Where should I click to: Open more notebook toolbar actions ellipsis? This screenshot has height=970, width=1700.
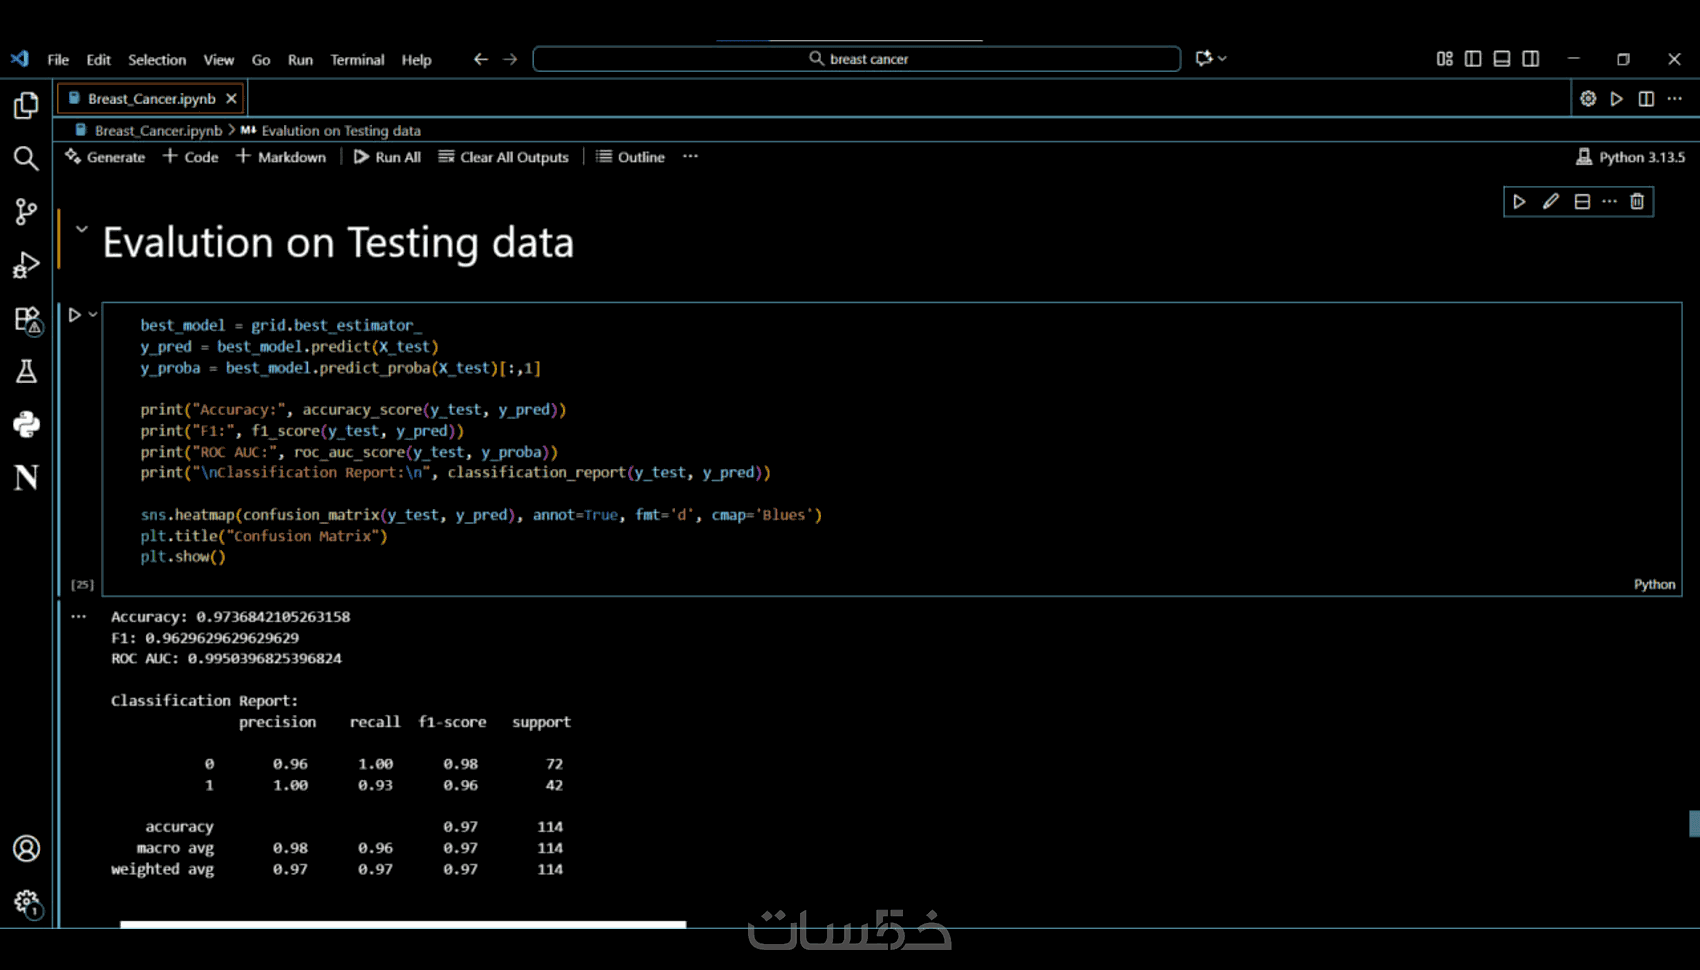coord(690,157)
